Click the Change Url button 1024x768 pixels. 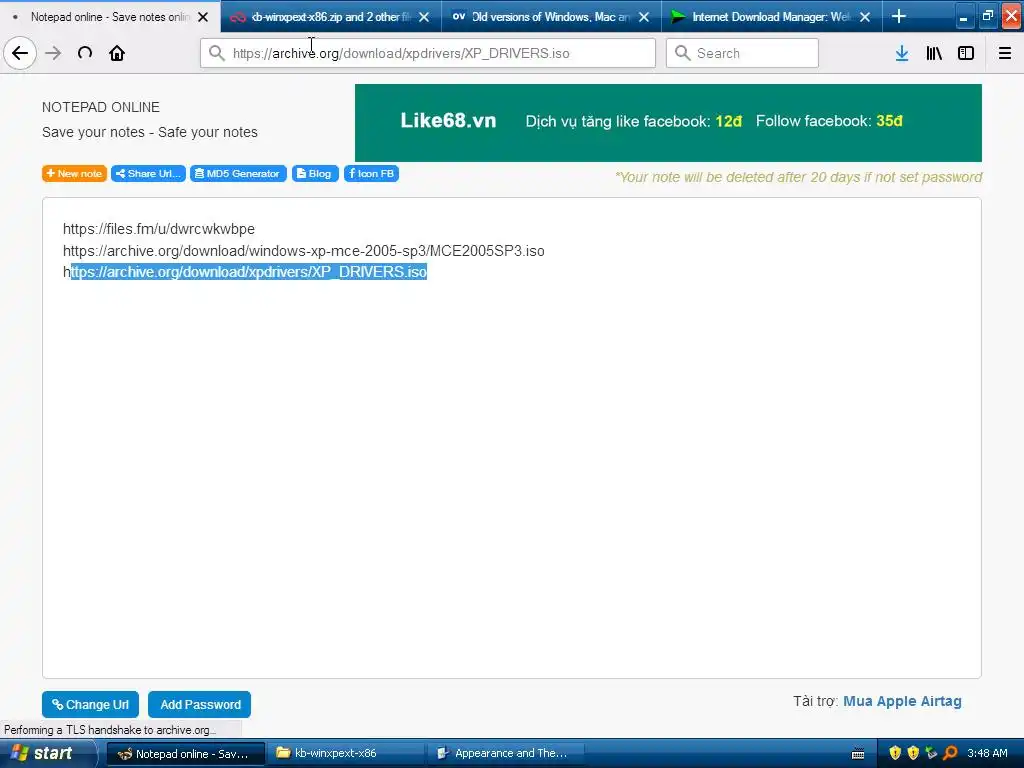[90, 705]
